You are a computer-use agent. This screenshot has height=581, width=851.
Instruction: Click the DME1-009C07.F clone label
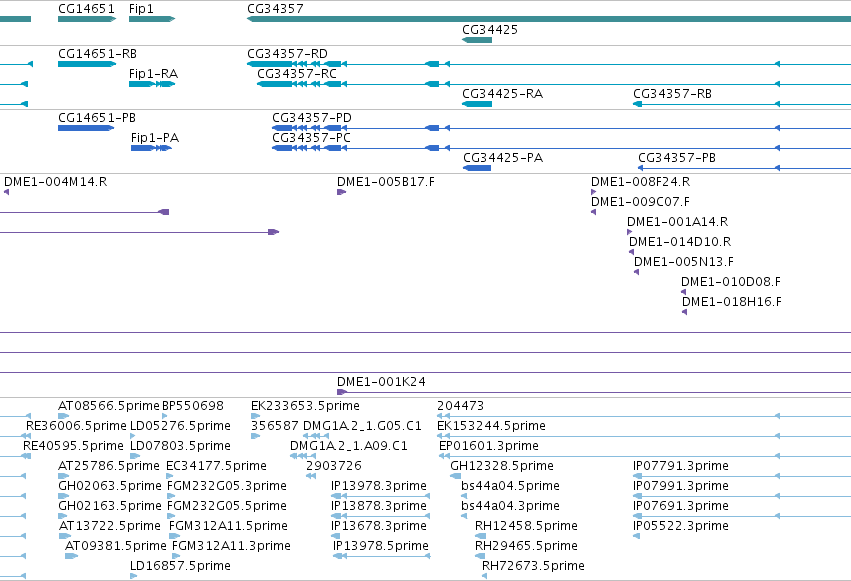640,202
